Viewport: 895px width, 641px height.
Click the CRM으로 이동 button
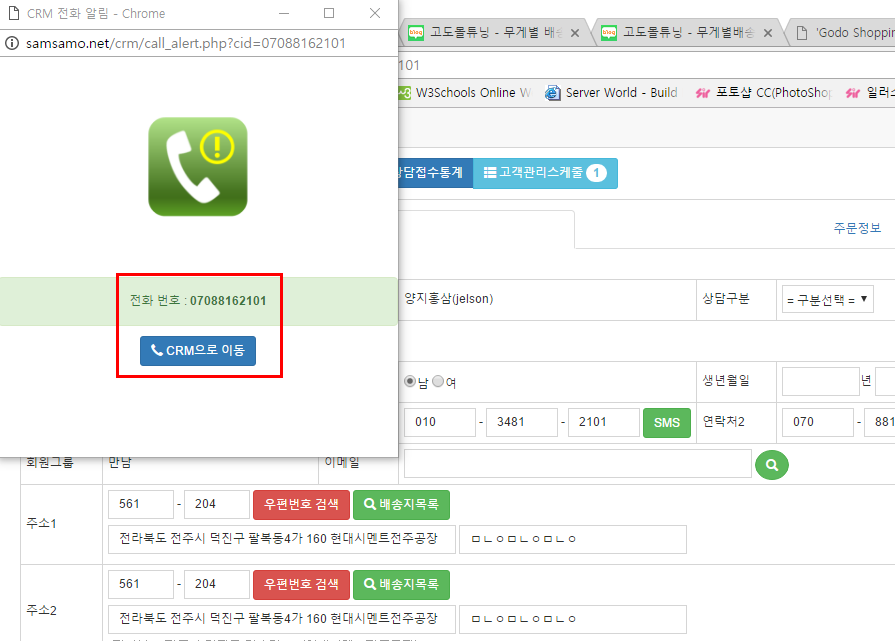tap(198, 351)
